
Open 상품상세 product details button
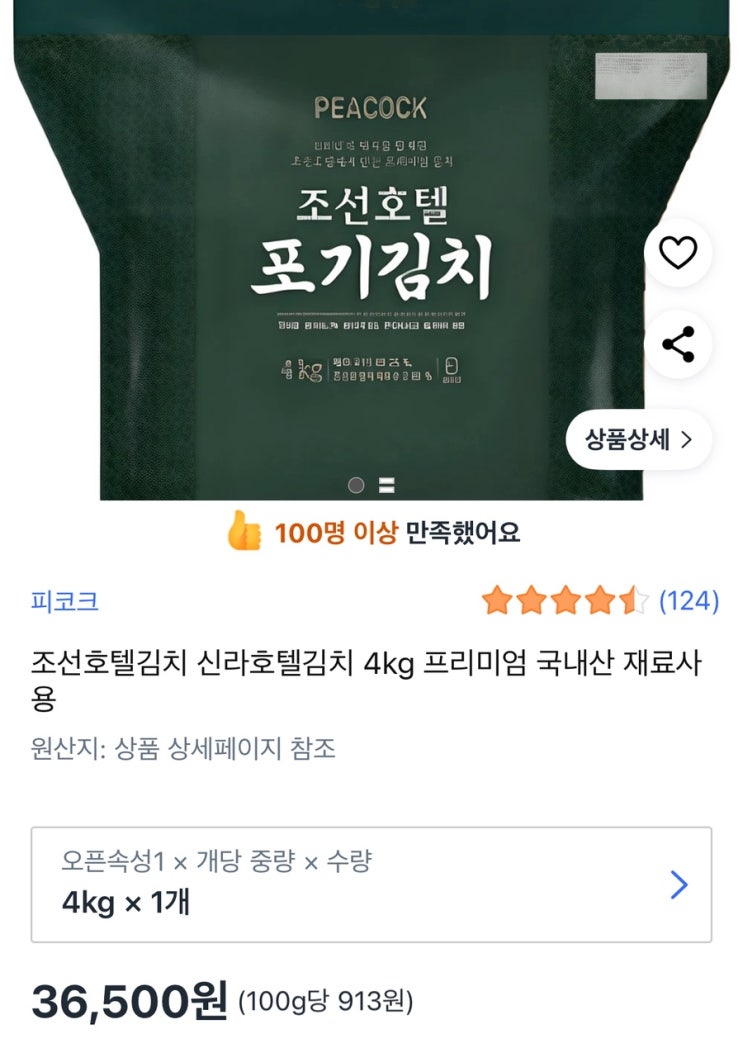click(639, 440)
